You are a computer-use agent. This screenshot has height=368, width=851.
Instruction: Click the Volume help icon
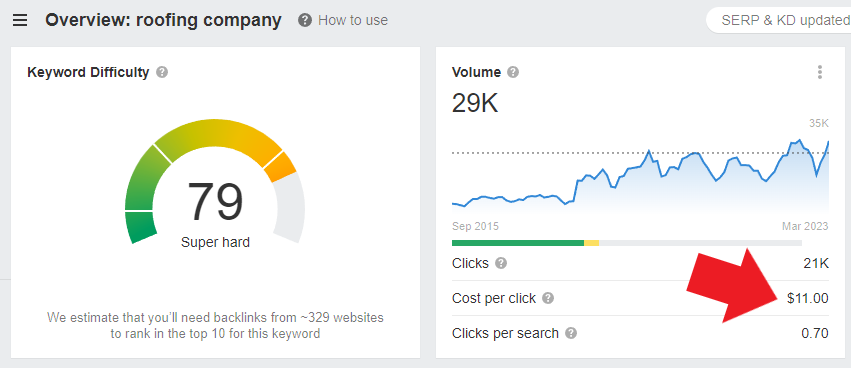tap(513, 72)
